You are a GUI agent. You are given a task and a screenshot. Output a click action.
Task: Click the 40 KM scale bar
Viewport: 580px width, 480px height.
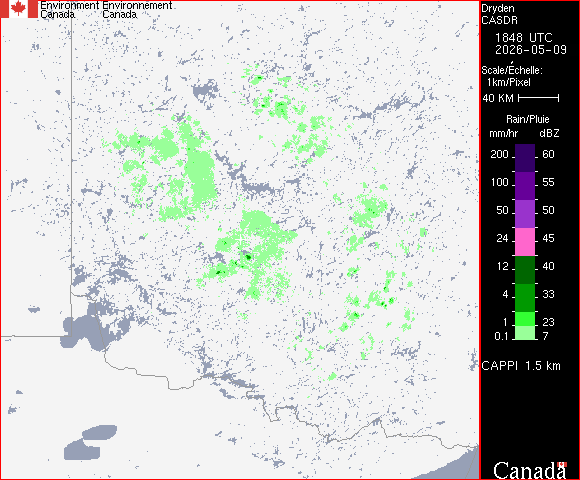click(539, 98)
